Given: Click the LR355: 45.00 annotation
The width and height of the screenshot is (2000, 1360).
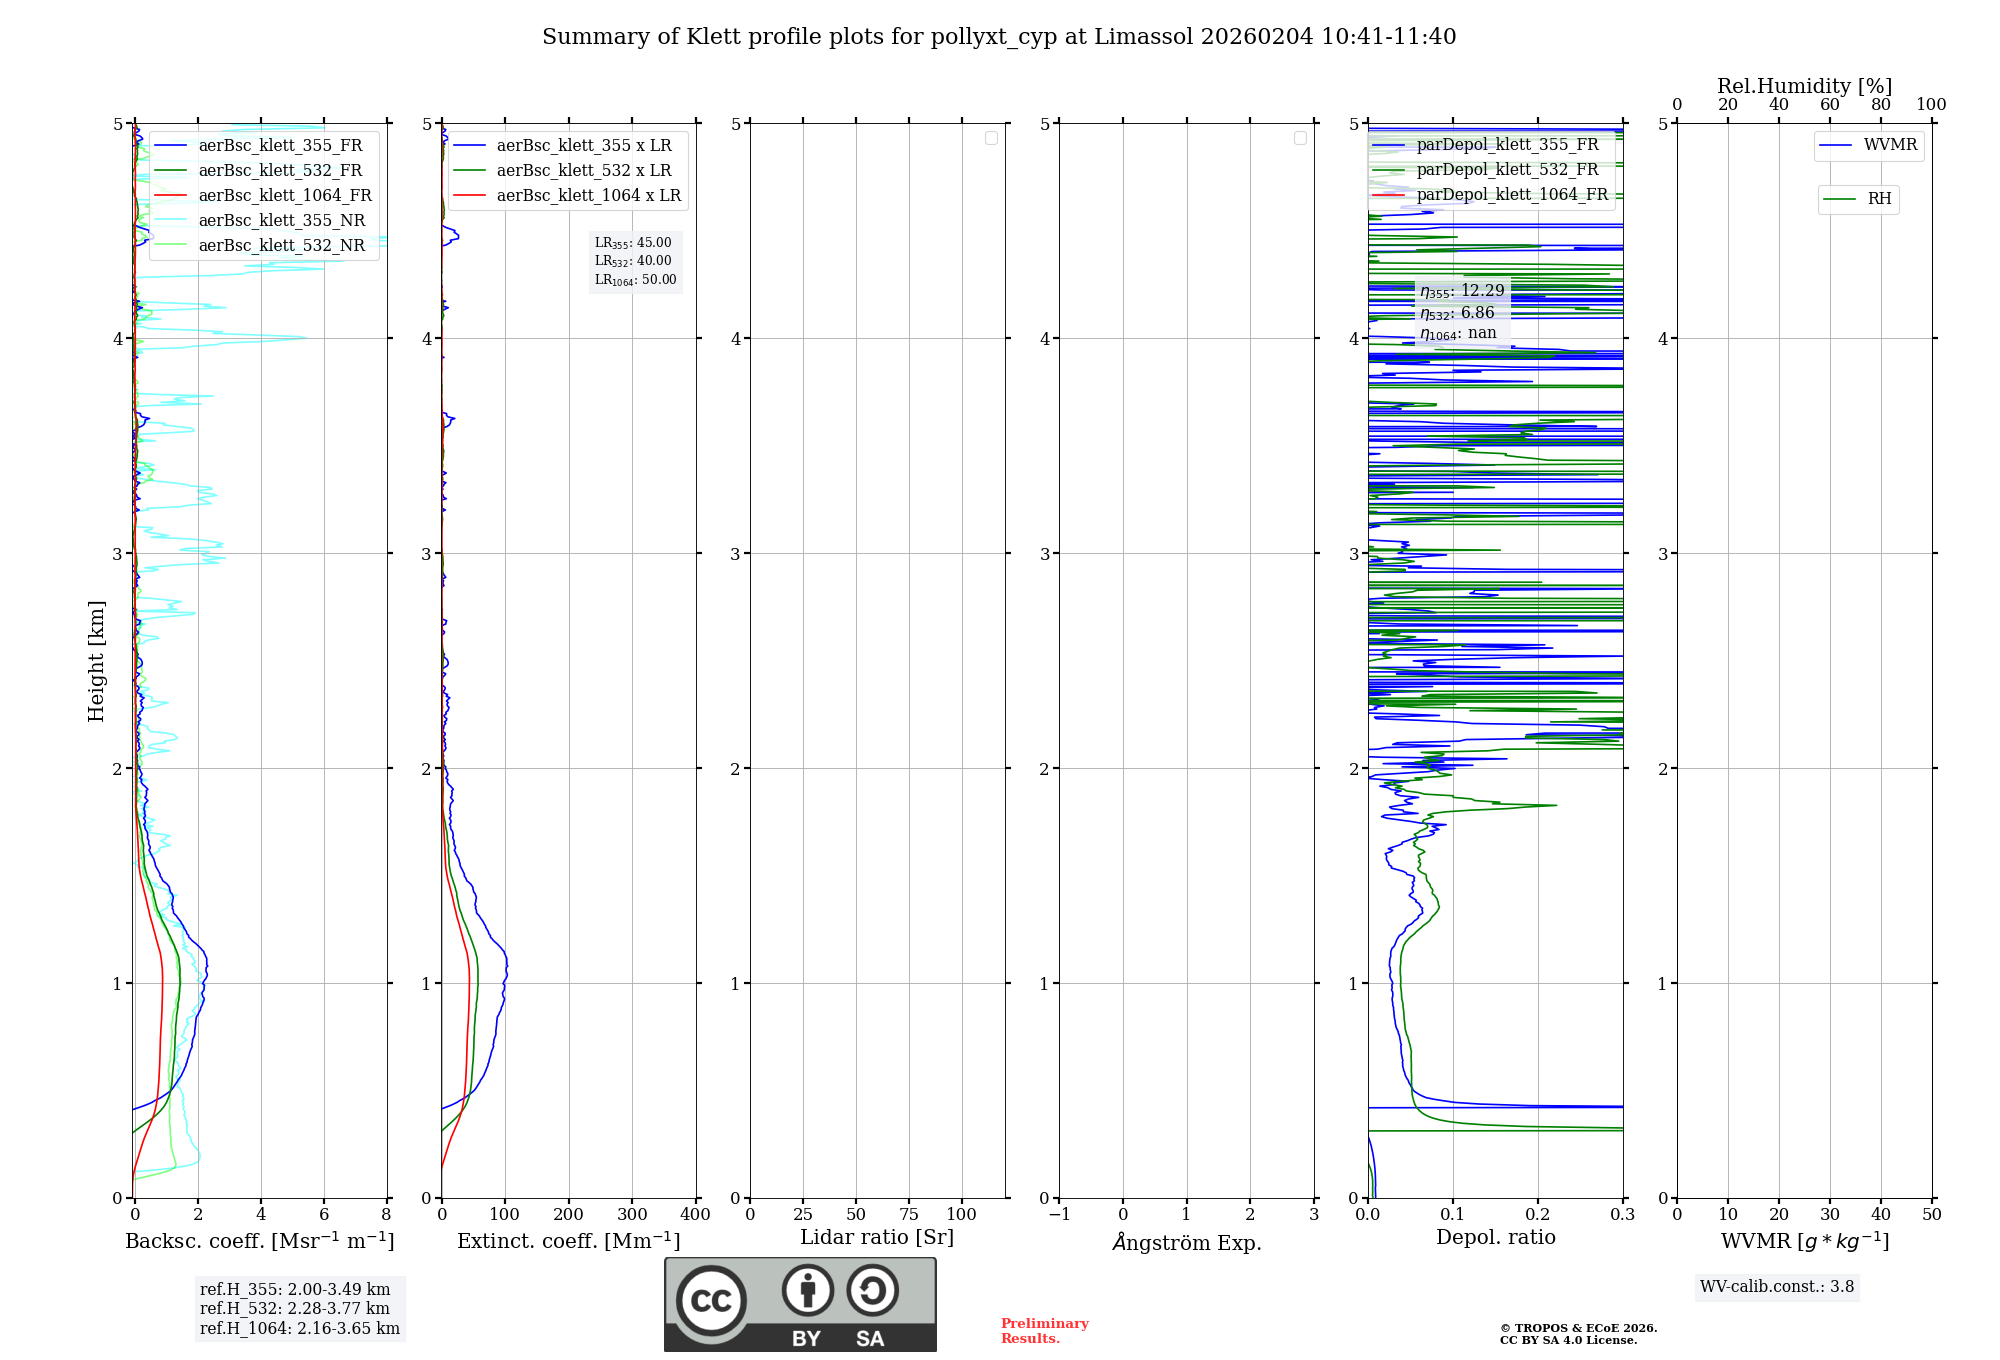Looking at the screenshot, I should pos(633,243).
